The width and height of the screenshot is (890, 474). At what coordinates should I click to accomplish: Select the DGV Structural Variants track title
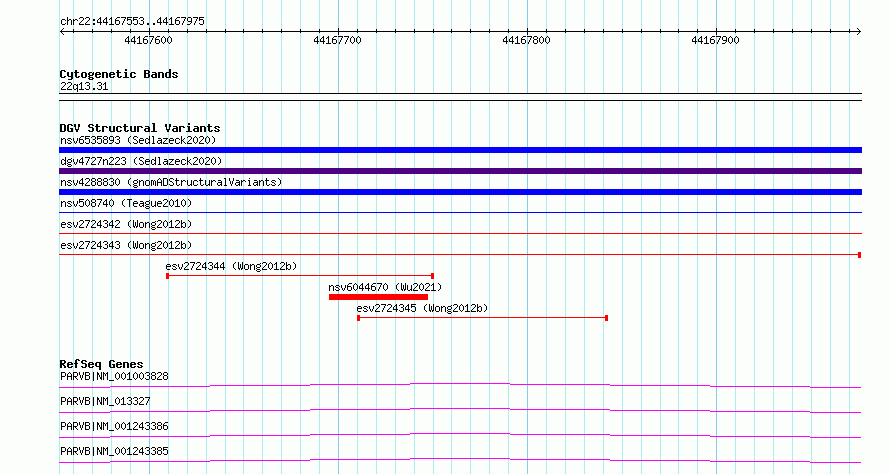[140, 128]
